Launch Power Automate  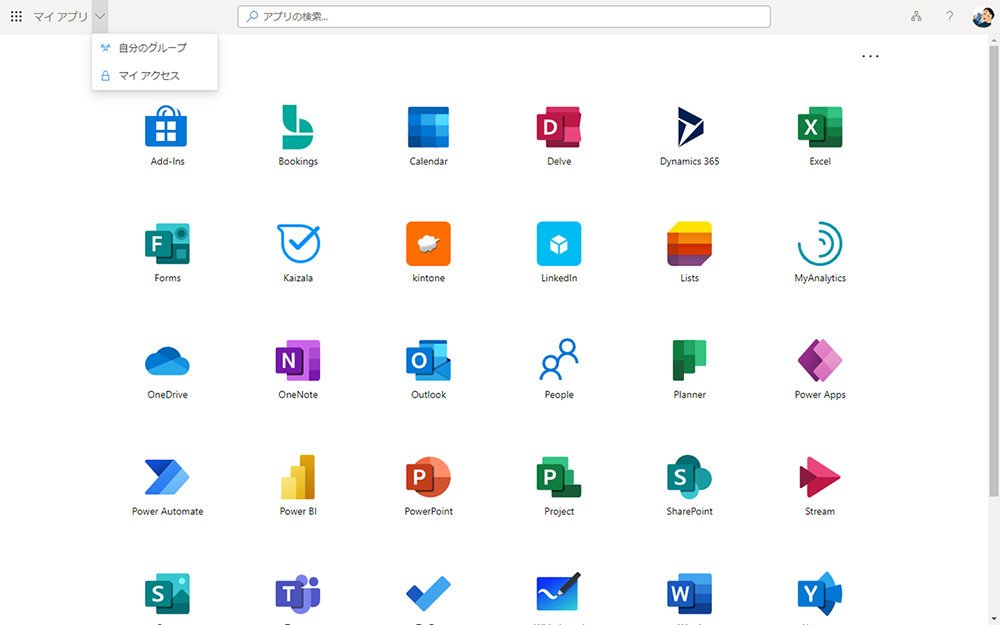tap(167, 477)
